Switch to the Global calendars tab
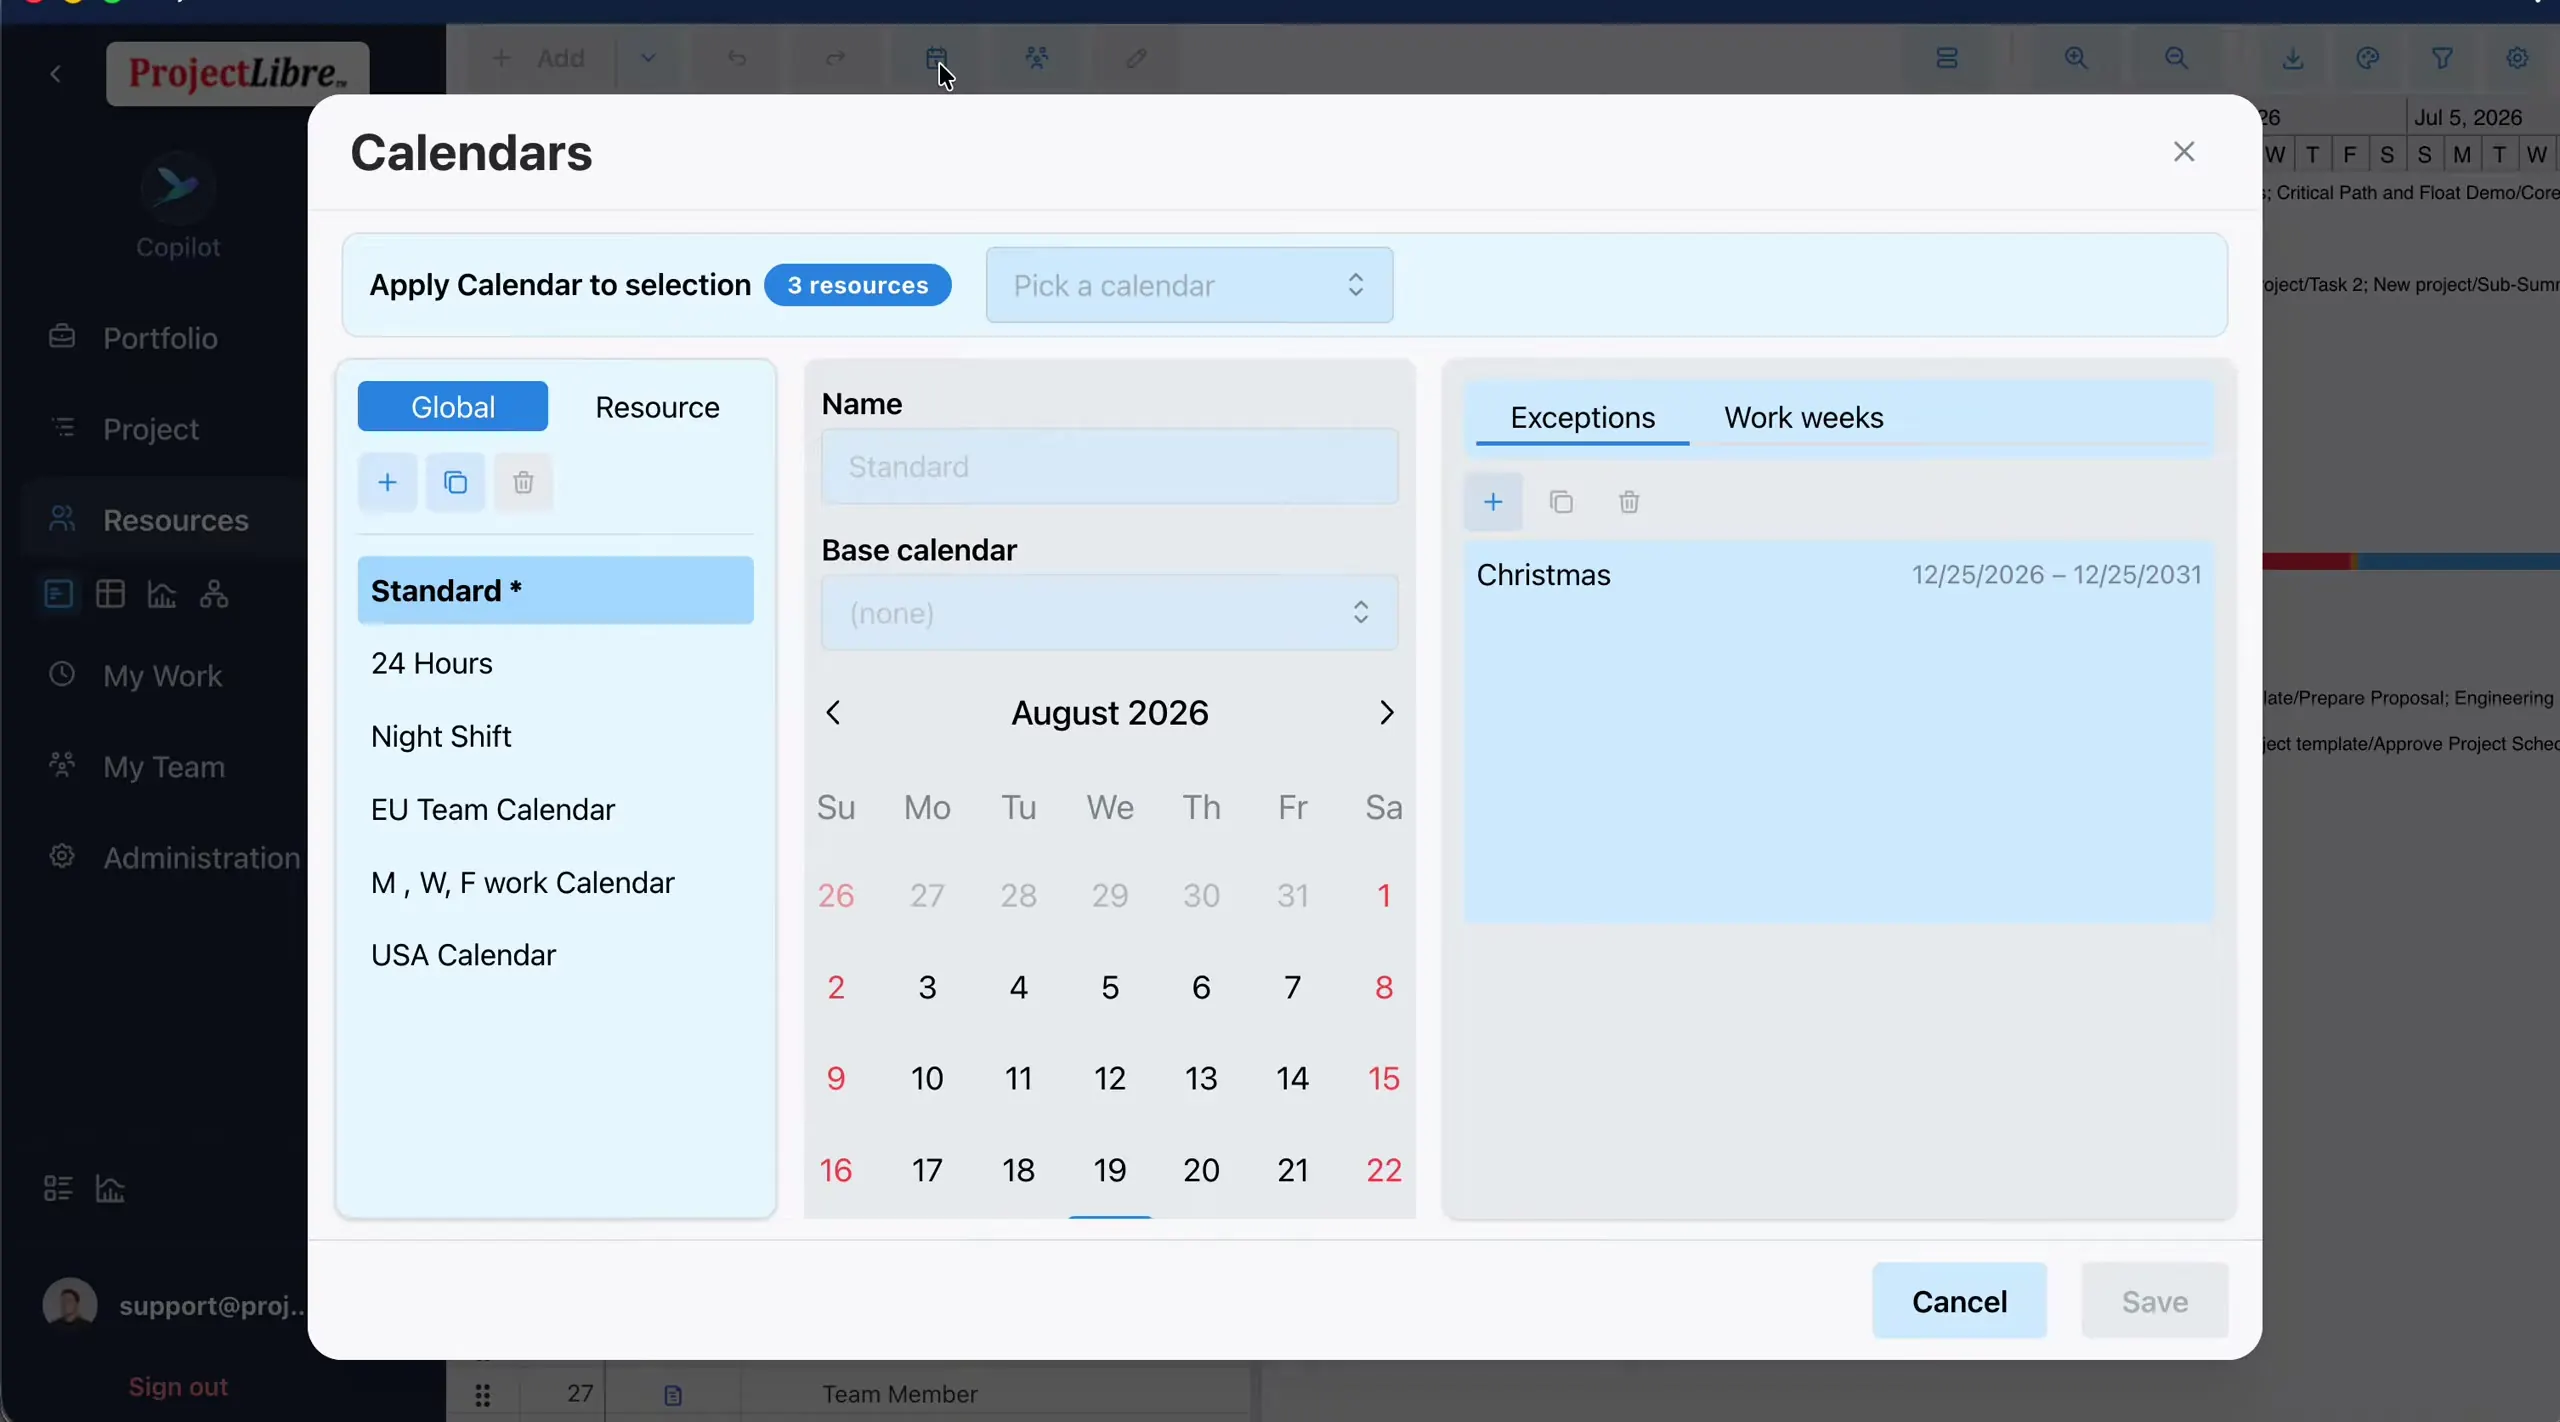The width and height of the screenshot is (2560, 1422). pos(453,406)
